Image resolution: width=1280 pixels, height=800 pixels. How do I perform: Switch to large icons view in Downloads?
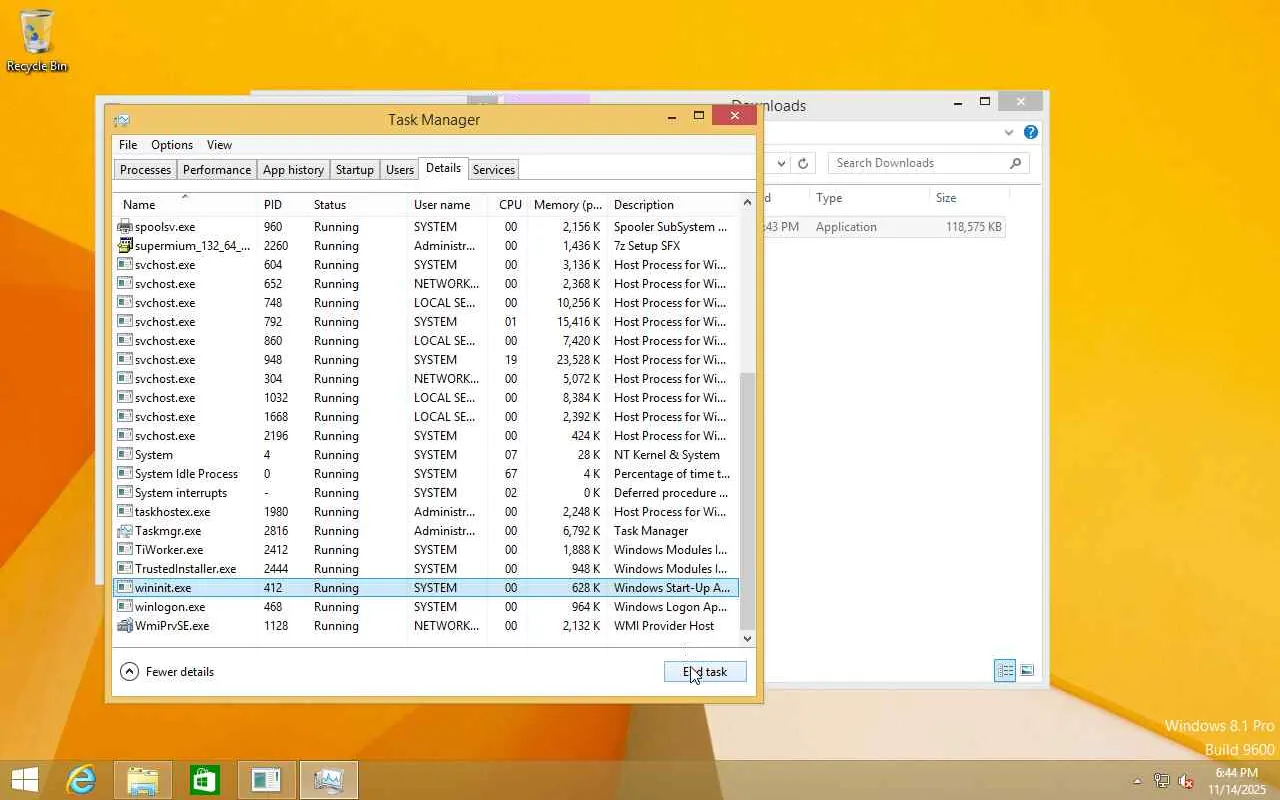[x=1027, y=671]
